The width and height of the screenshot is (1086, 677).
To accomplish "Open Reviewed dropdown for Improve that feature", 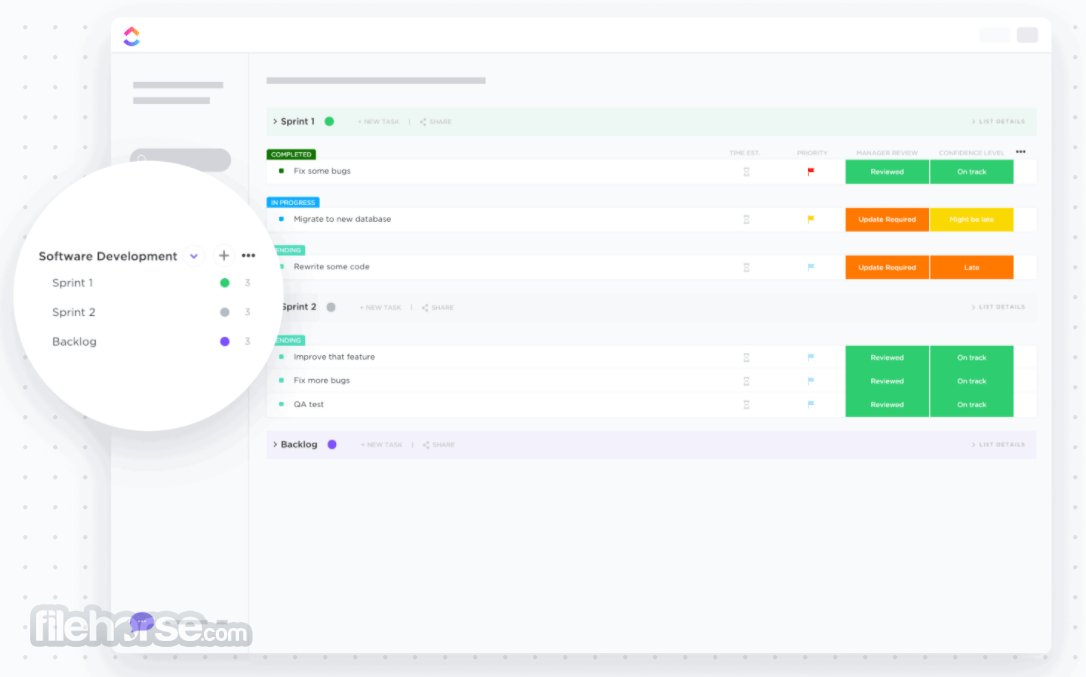I will tap(887, 358).
